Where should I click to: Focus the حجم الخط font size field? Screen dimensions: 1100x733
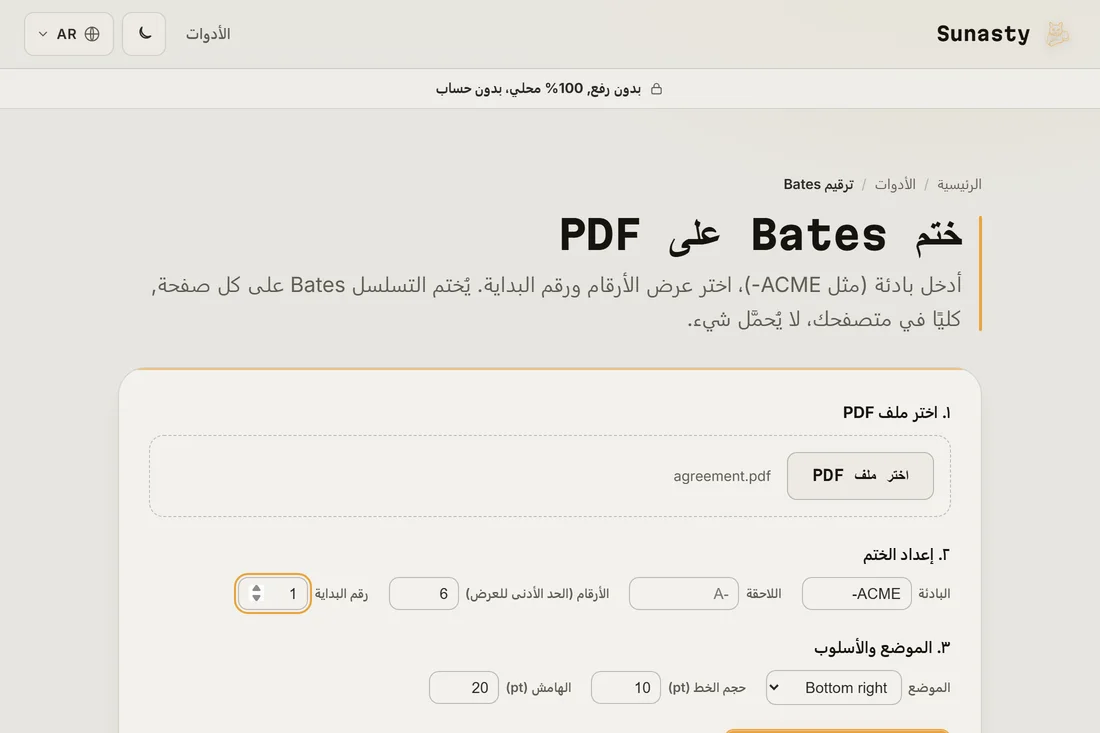[626, 687]
